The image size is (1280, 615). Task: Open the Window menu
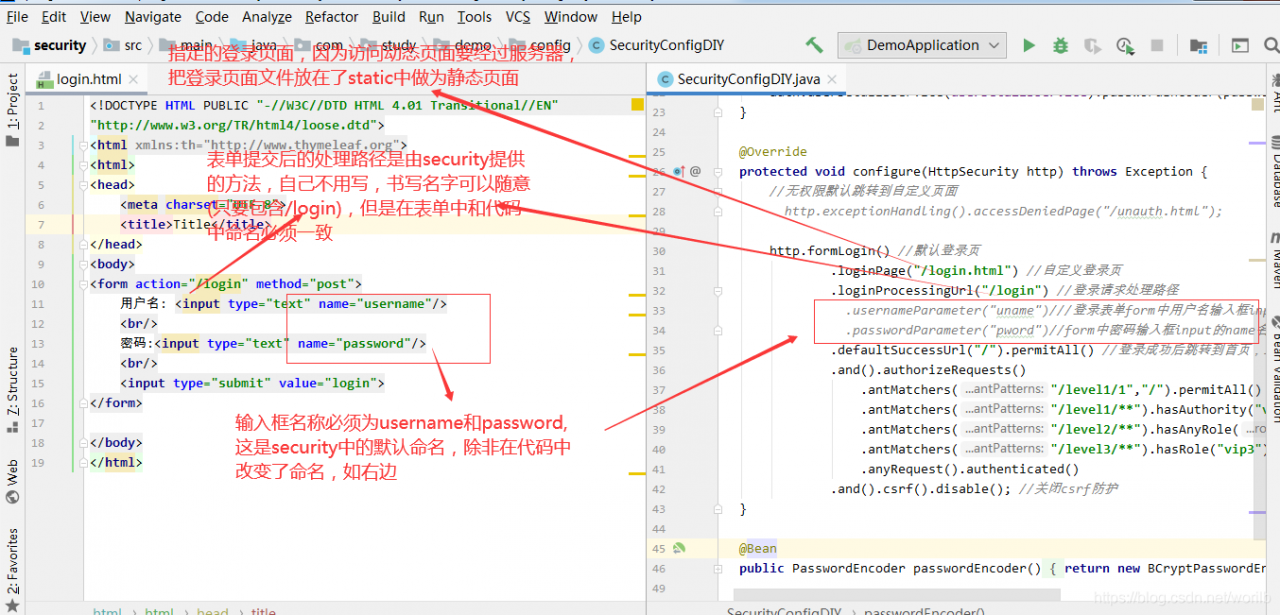tap(571, 16)
